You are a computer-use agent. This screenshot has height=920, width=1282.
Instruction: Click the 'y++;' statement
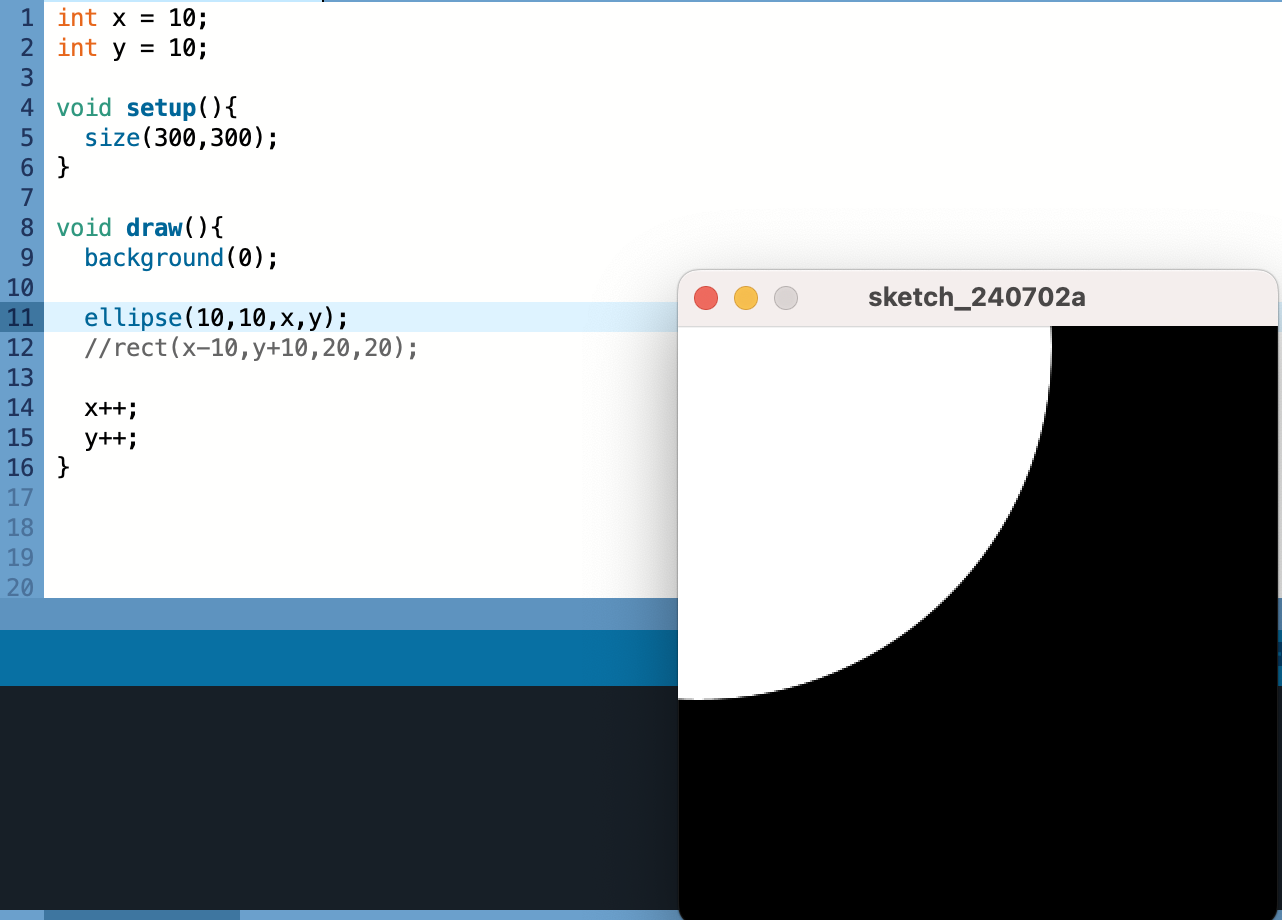click(112, 438)
